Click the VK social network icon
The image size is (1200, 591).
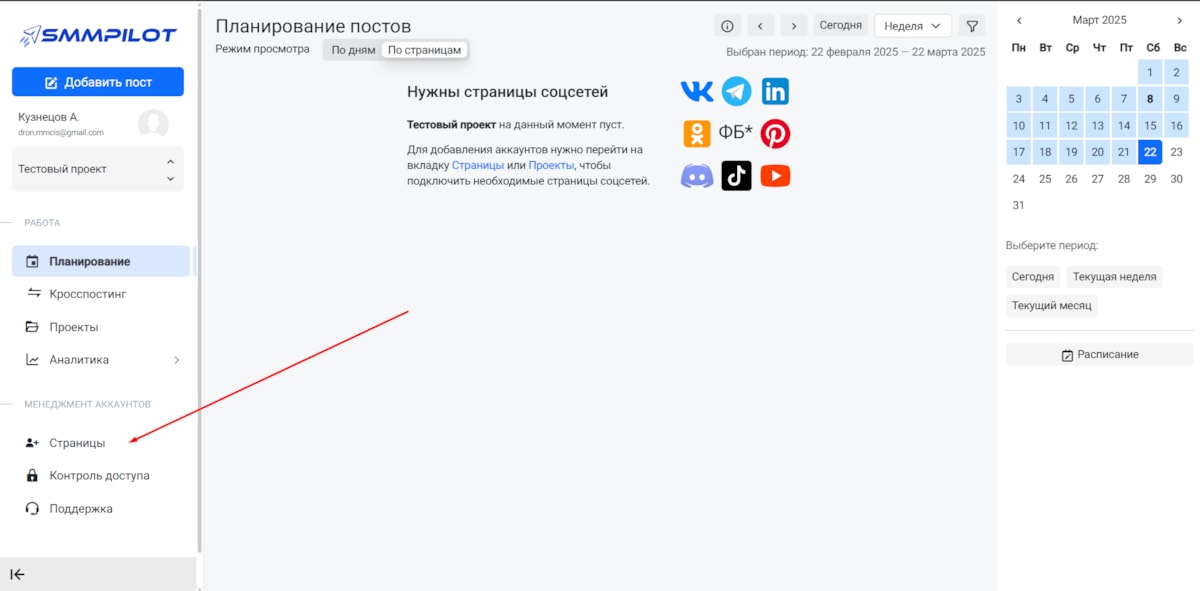[x=697, y=92]
